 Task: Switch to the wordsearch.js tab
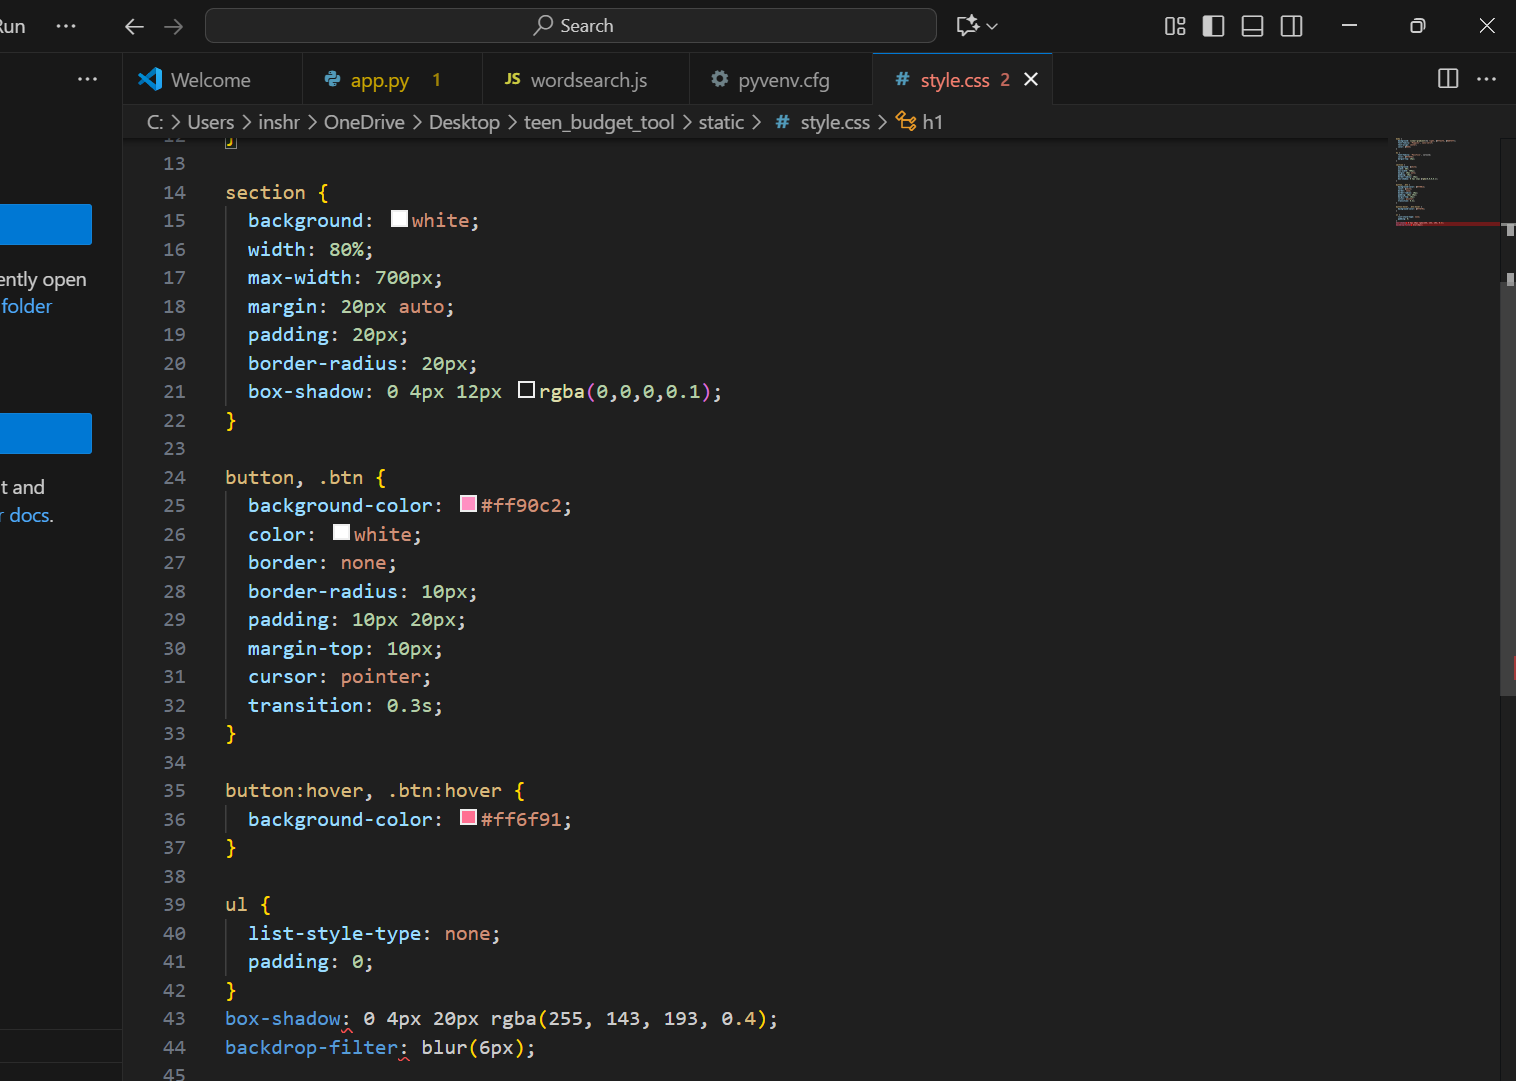588,80
